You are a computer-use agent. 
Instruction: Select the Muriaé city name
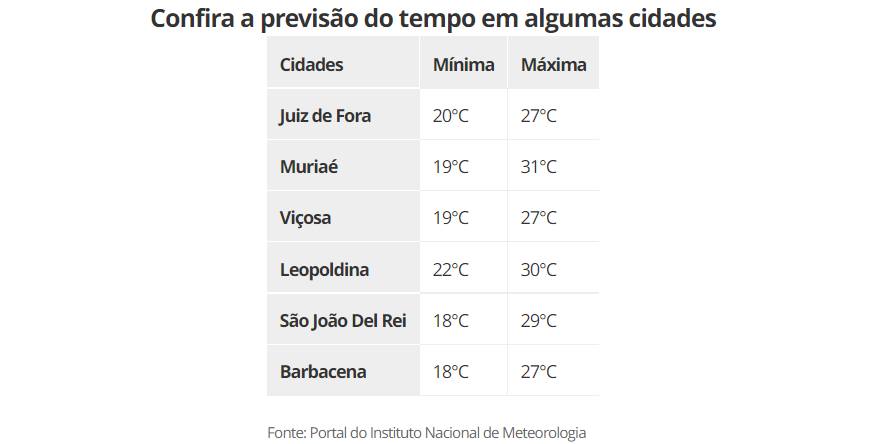(309, 167)
